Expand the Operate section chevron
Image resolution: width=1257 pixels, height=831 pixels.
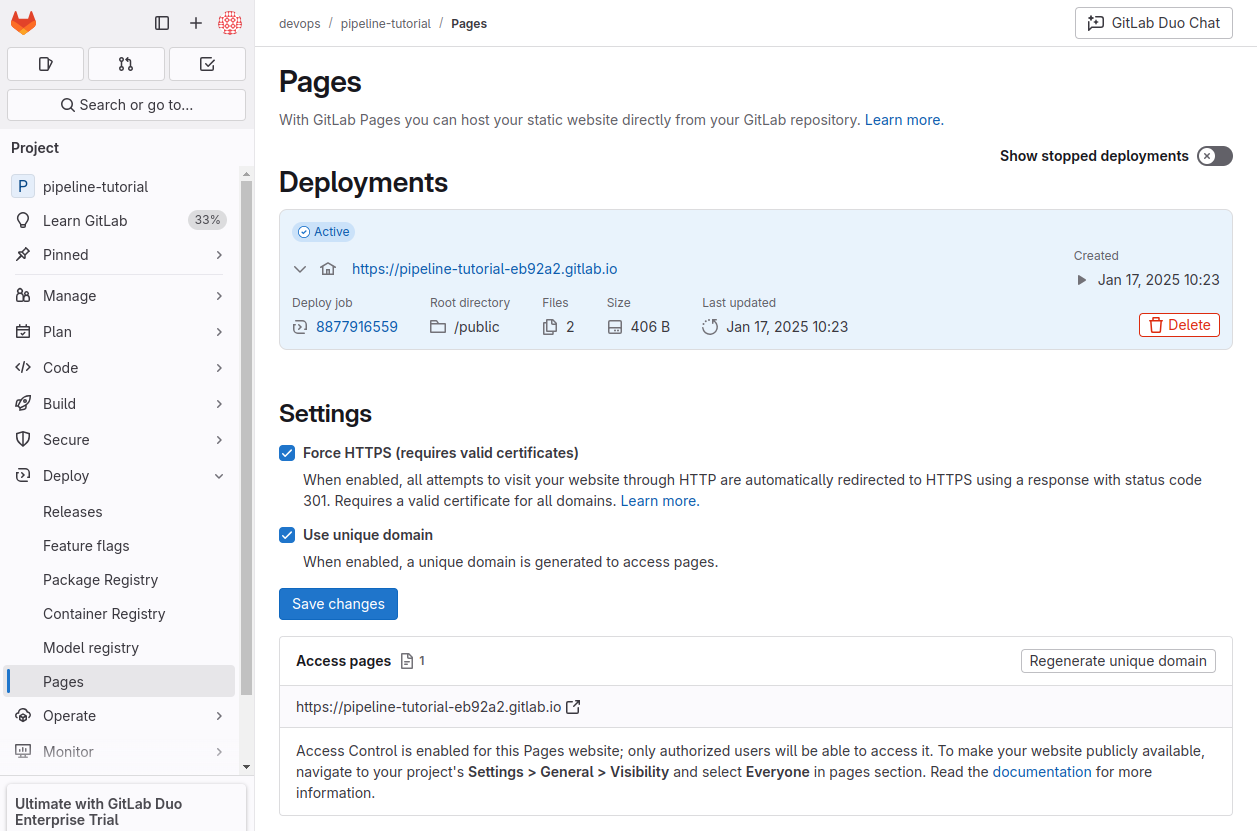point(219,715)
